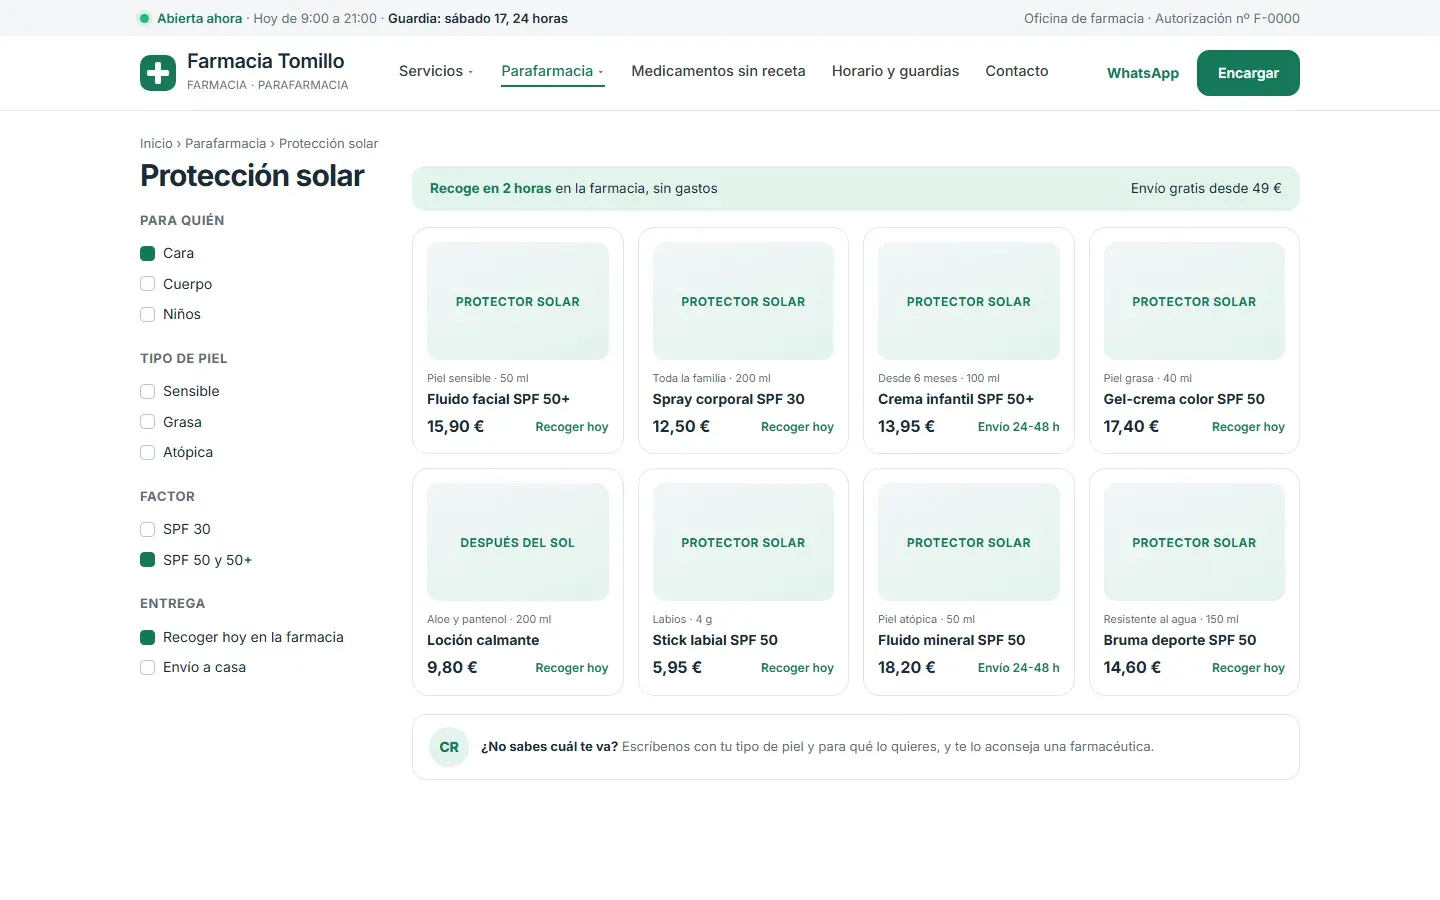Open Fluido facial SPF 50+ product image
The height and width of the screenshot is (900, 1440).
coord(518,301)
